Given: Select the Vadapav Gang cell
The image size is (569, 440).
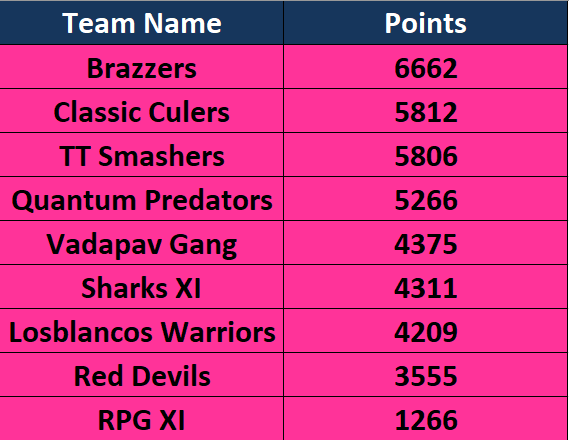Looking at the screenshot, I should pyautogui.click(x=142, y=243).
